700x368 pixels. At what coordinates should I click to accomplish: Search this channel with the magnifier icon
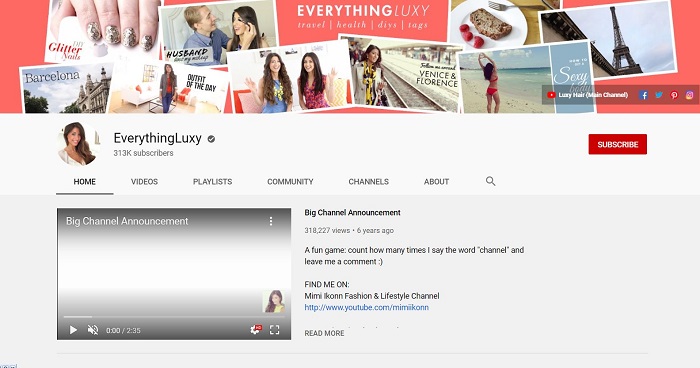[x=490, y=181]
